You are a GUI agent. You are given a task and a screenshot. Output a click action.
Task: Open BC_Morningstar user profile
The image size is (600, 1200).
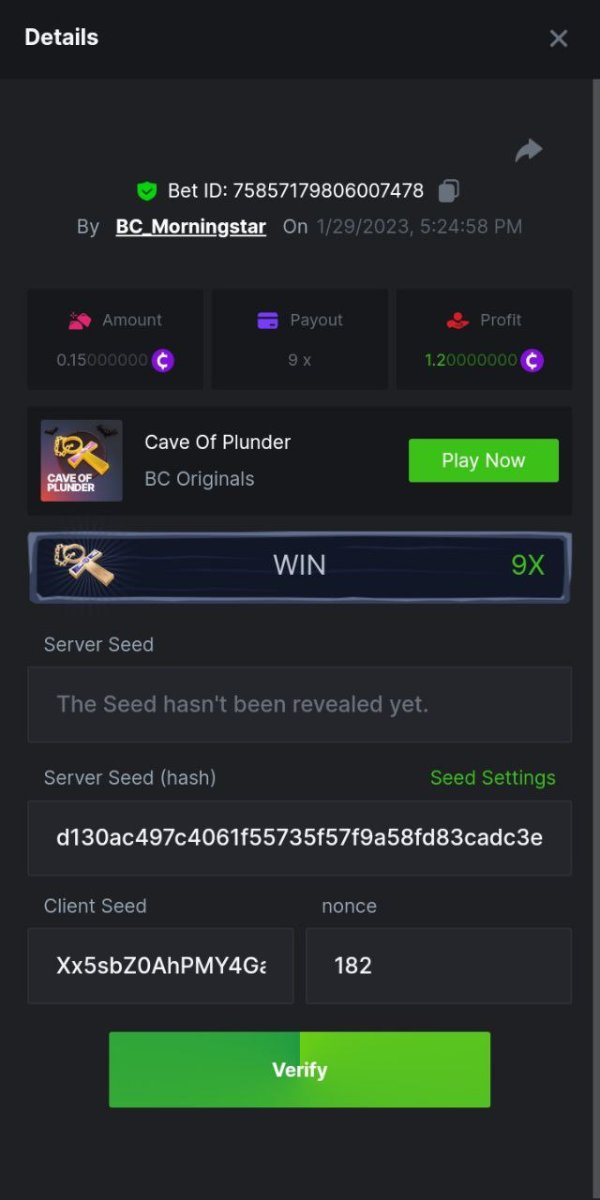pos(191,227)
